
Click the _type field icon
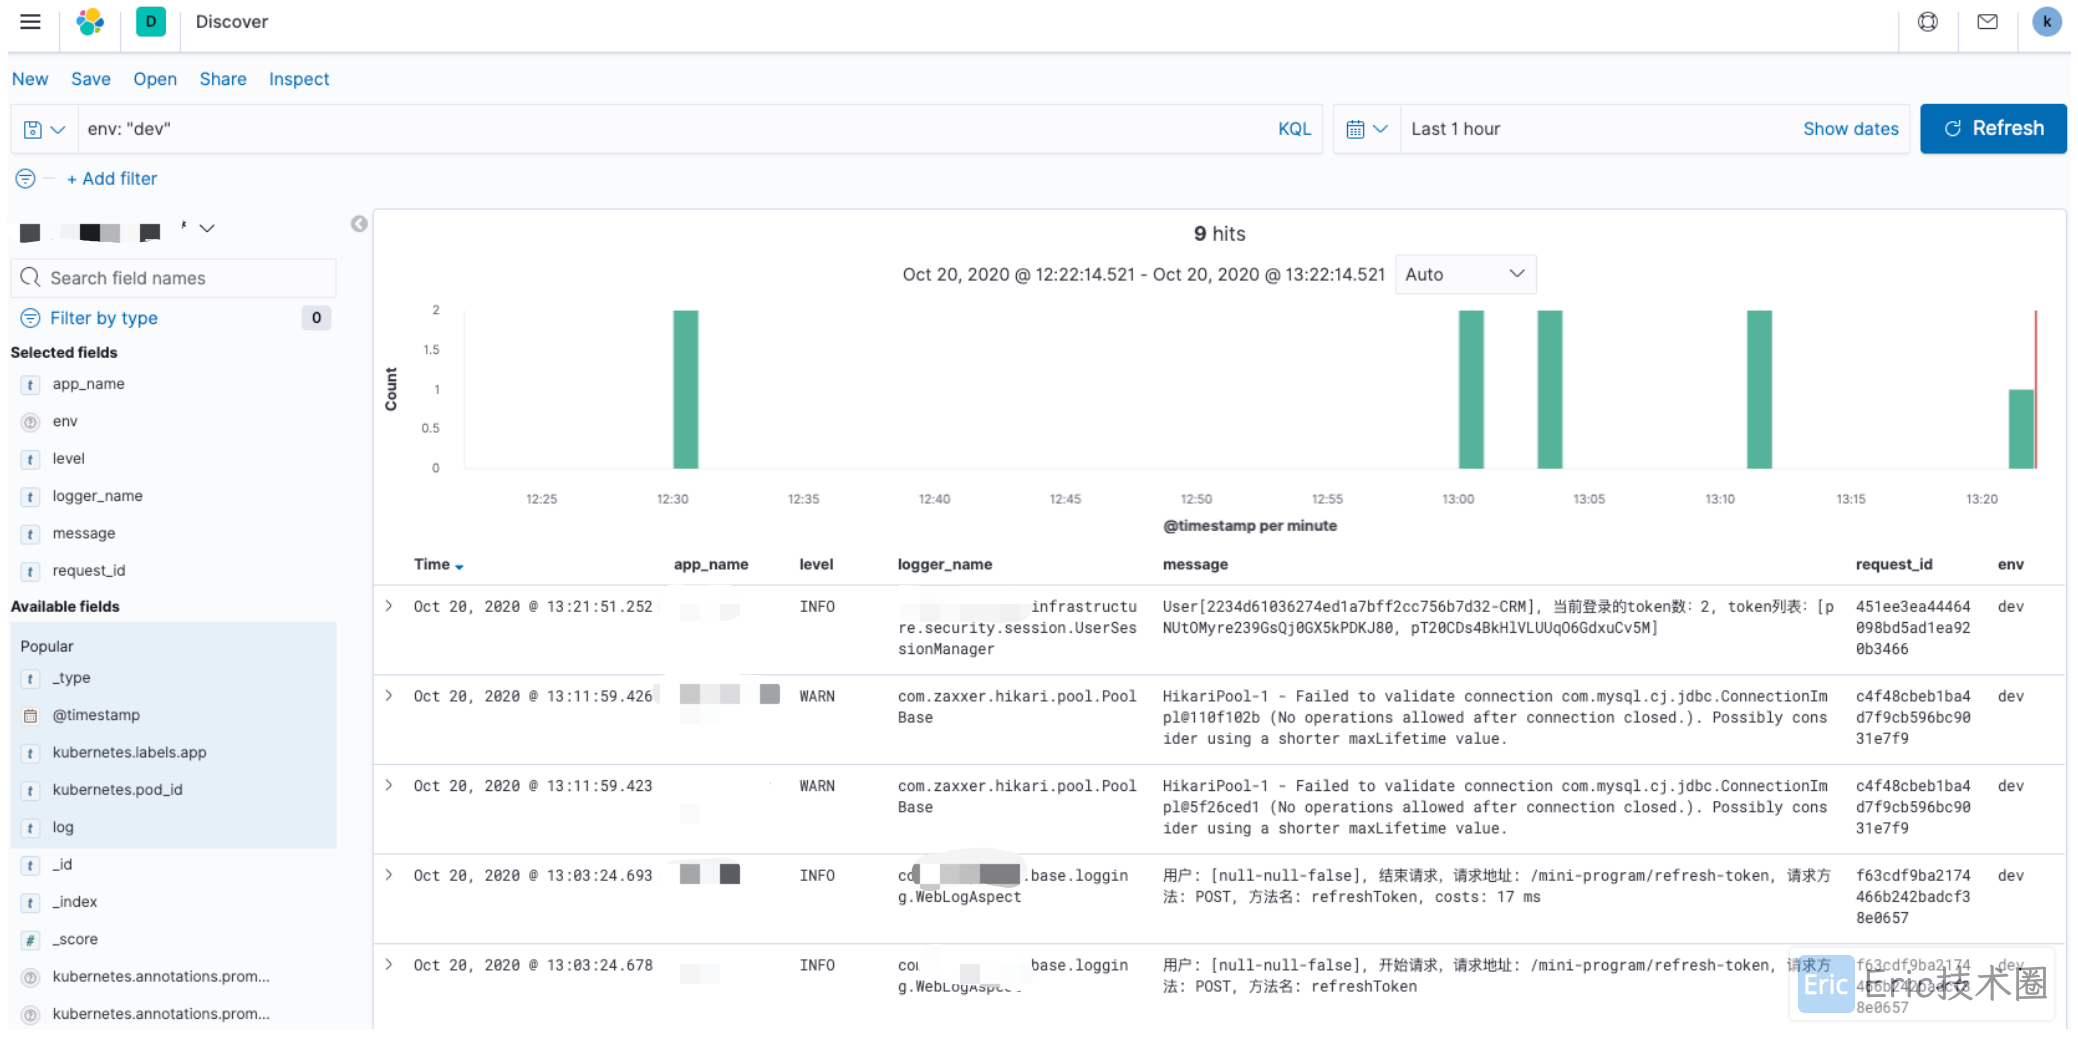[31, 679]
